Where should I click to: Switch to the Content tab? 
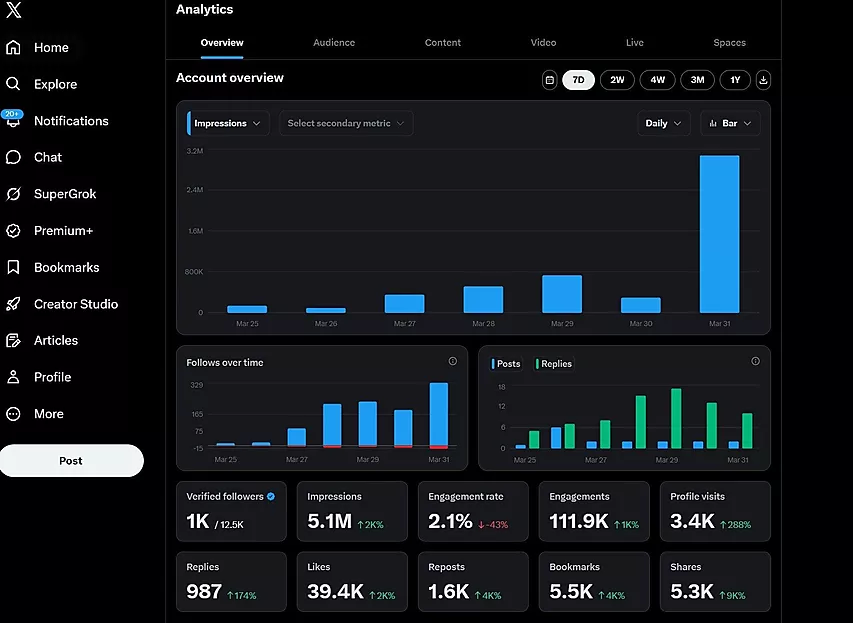point(443,43)
